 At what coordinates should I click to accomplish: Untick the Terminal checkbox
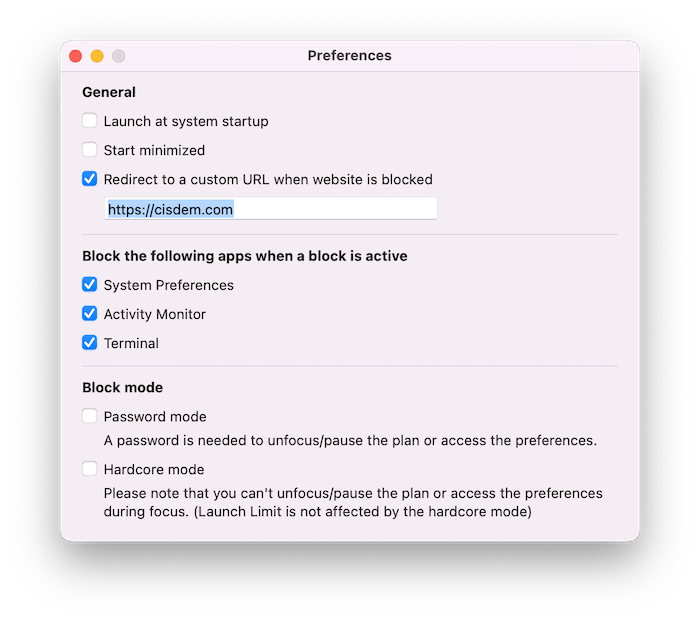pos(89,342)
